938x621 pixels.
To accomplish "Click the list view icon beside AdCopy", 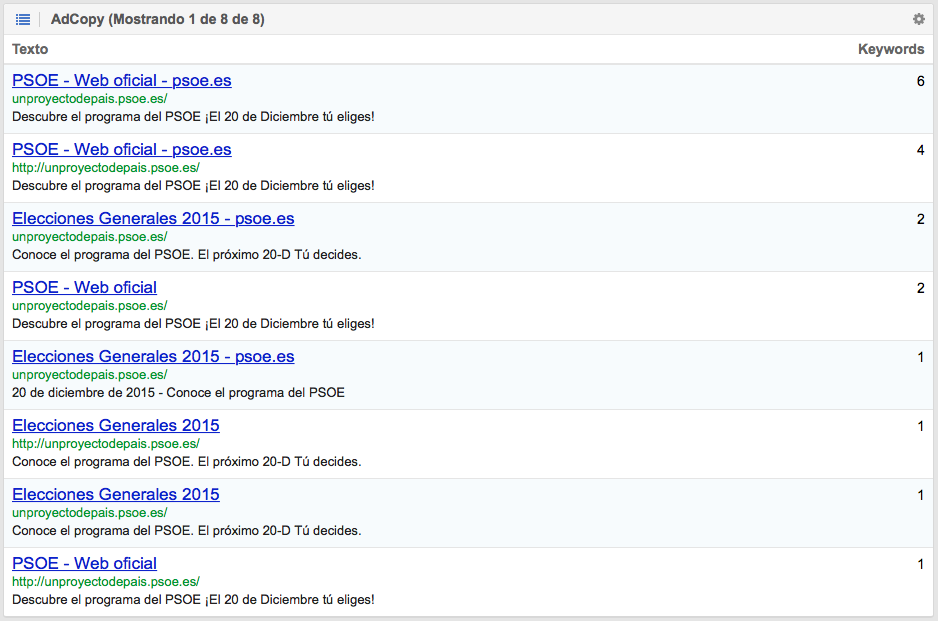I will coord(23,20).
